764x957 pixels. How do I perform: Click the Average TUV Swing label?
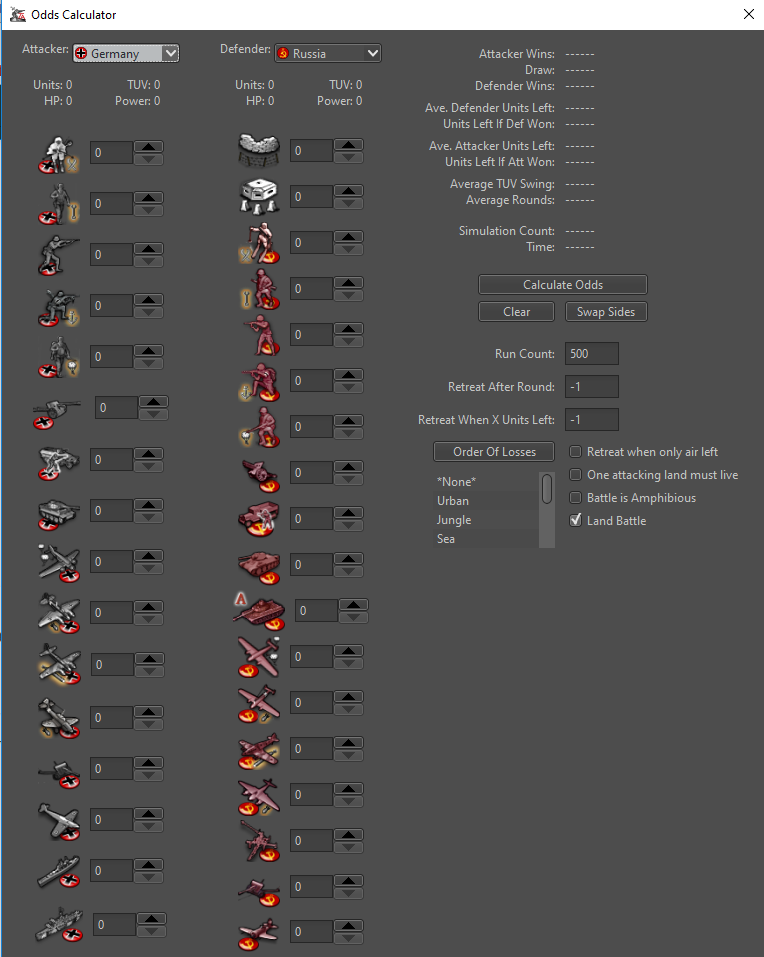click(502, 184)
